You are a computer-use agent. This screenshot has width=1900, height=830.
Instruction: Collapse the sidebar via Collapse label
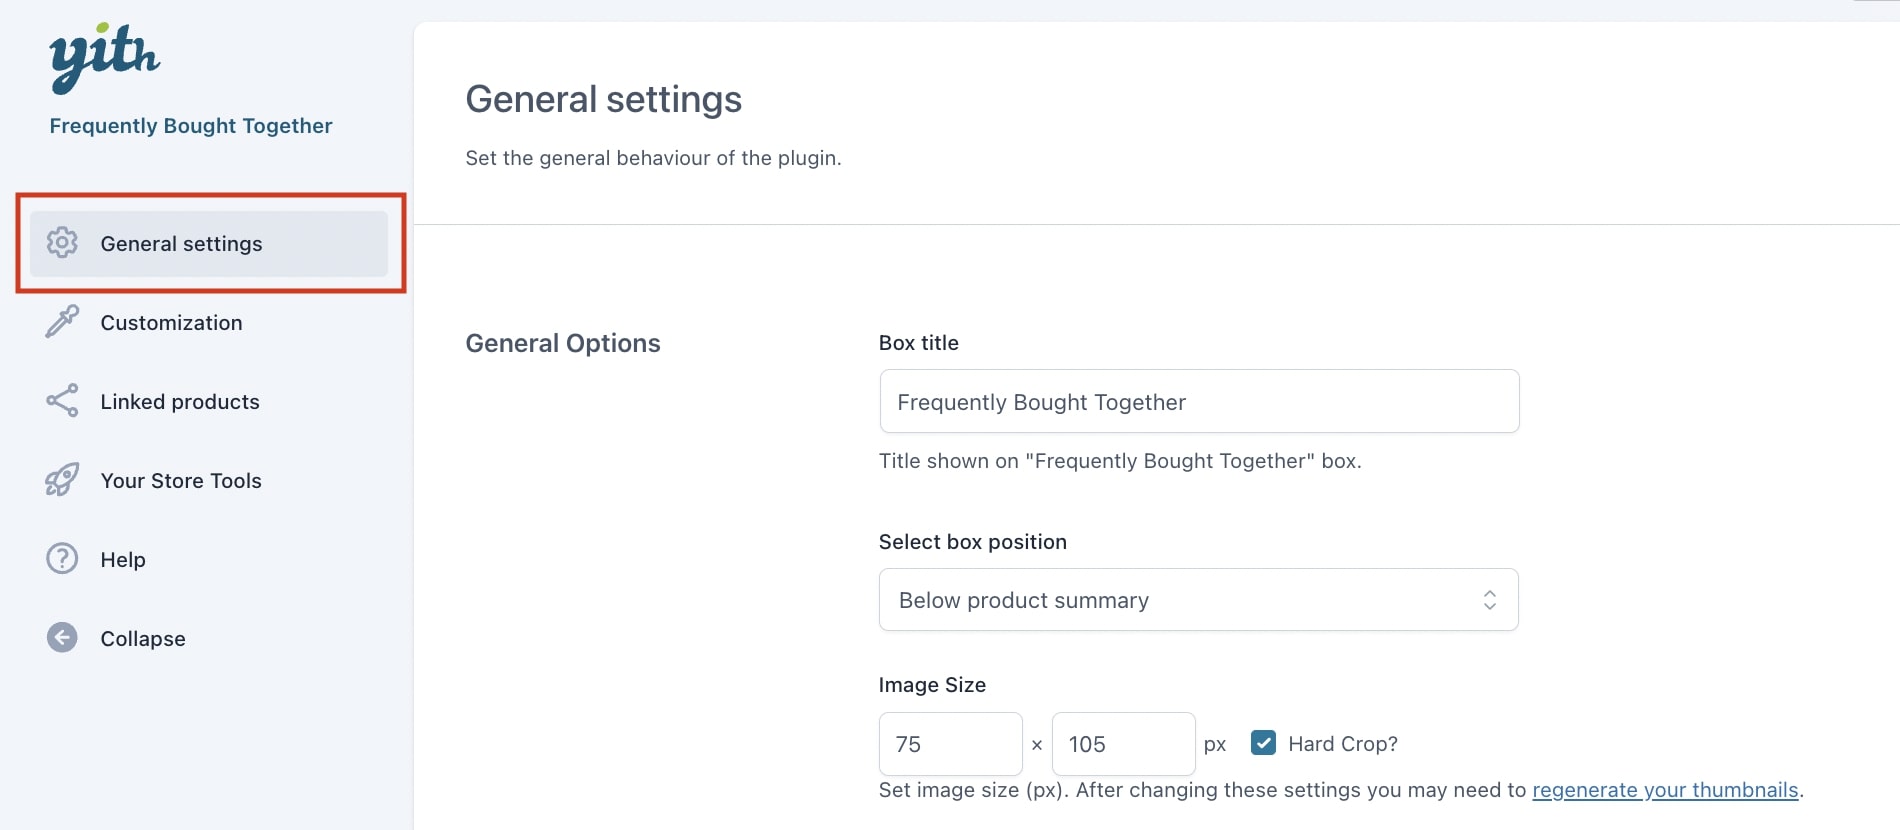click(x=143, y=639)
